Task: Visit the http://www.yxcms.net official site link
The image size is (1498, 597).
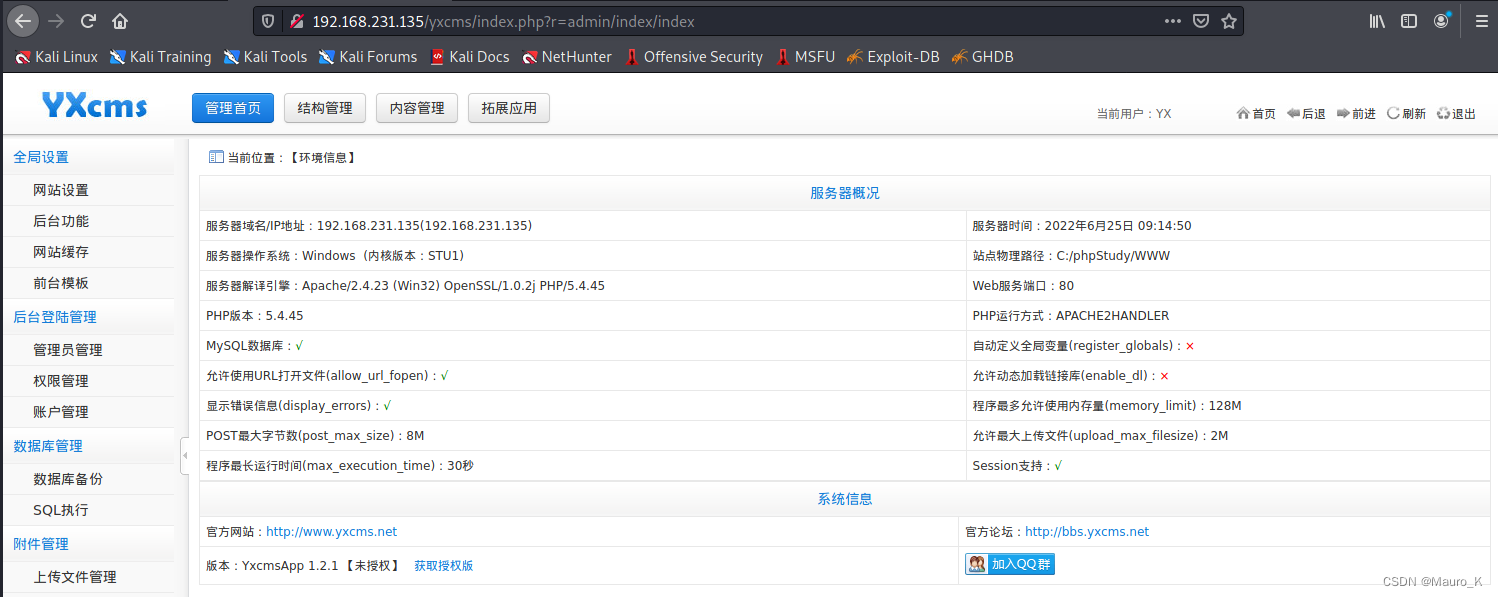Action: tap(331, 532)
